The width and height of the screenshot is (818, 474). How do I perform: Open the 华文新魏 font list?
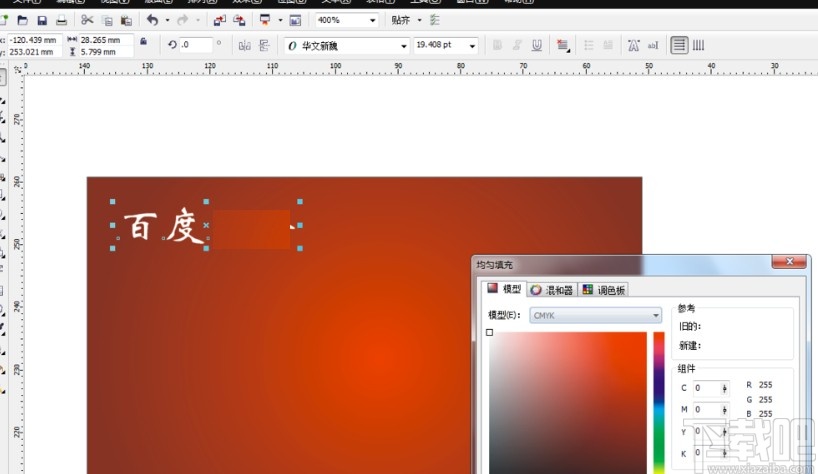pos(403,46)
